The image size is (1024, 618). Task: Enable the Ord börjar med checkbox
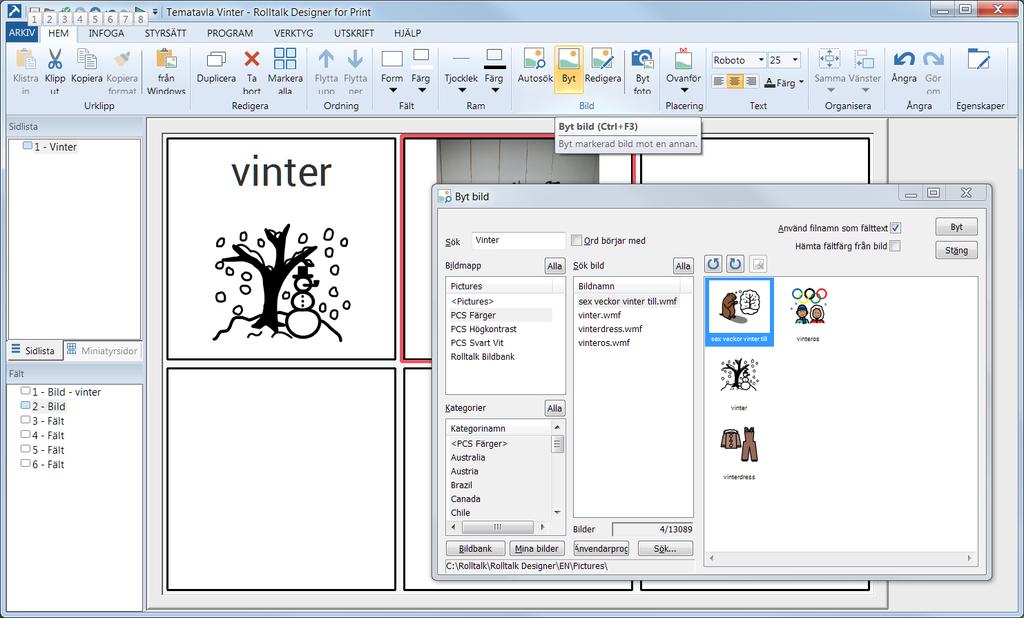pyautogui.click(x=576, y=240)
